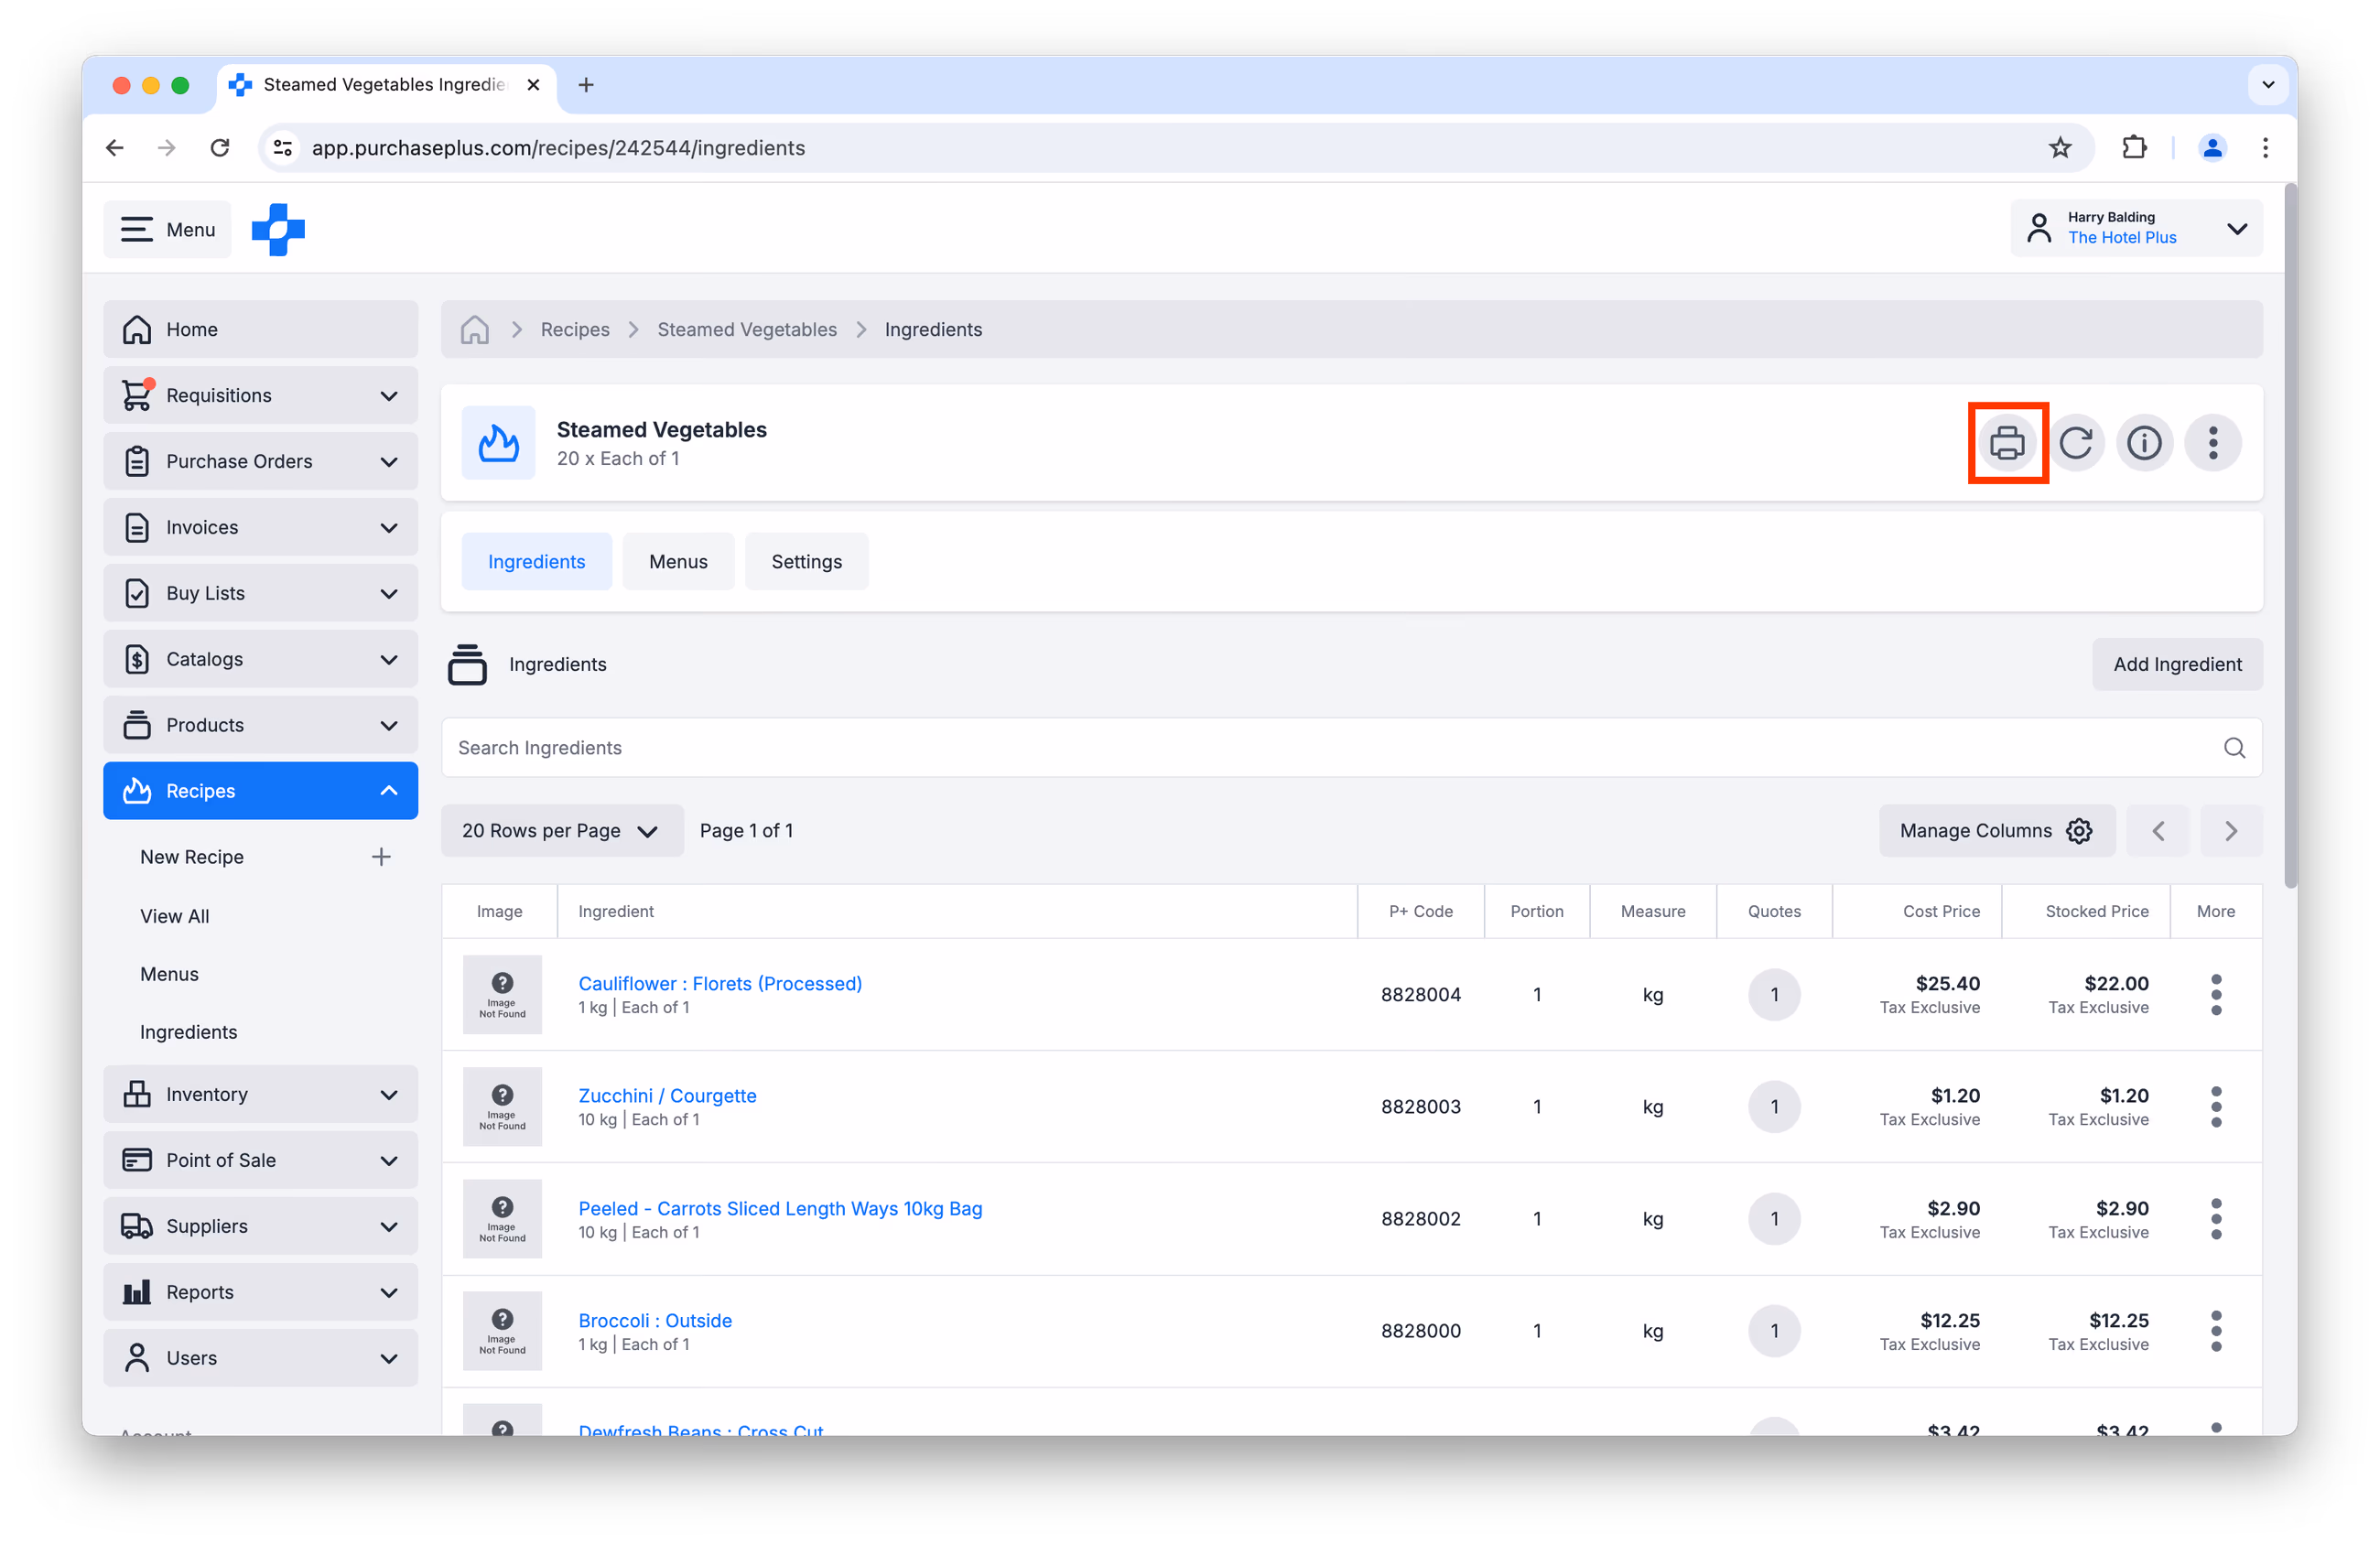2380x1544 pixels.
Task: Click Cauliflower image-not-found thumbnail
Action: coord(502,995)
